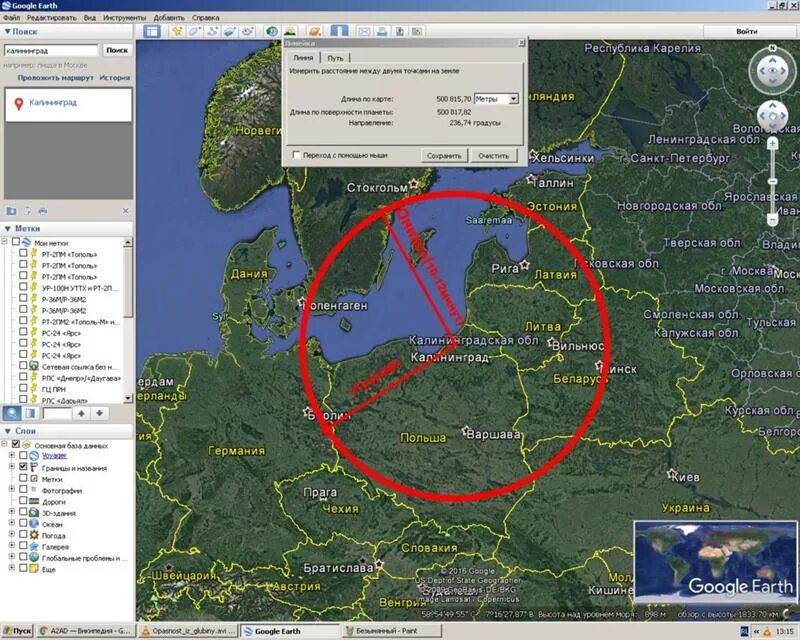The width and height of the screenshot is (800, 640).
Task: Open the История link
Action: tap(115, 78)
